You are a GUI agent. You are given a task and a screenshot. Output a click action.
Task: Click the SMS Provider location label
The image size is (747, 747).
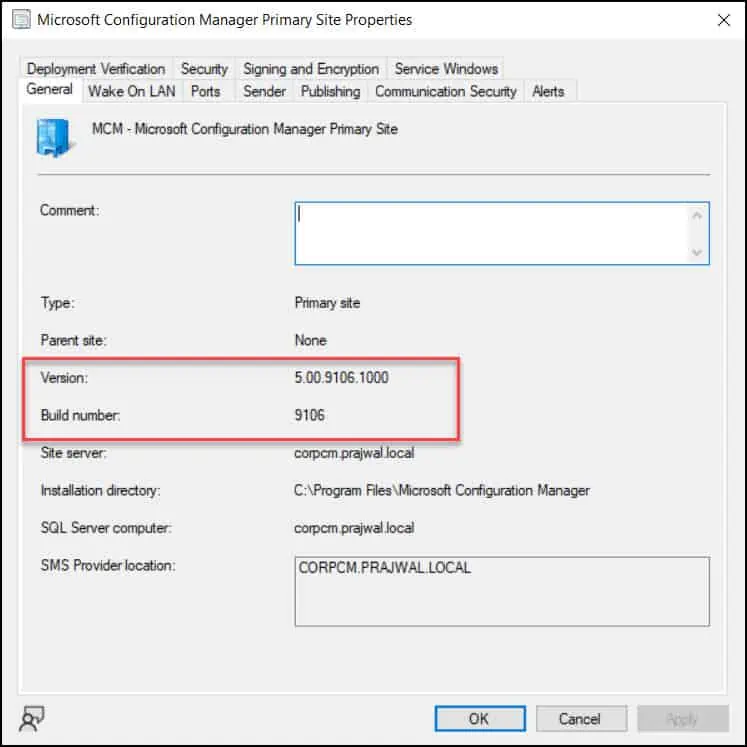tap(108, 565)
